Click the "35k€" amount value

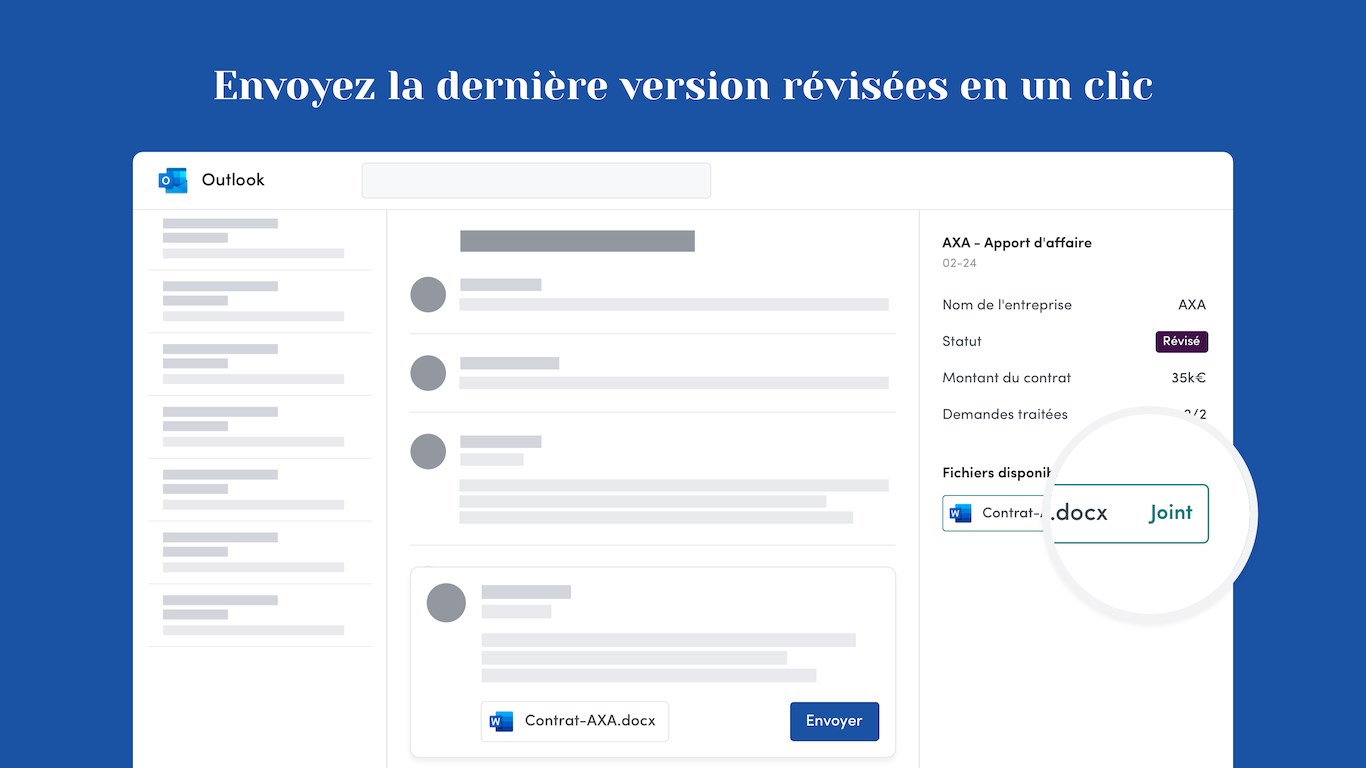(1189, 378)
